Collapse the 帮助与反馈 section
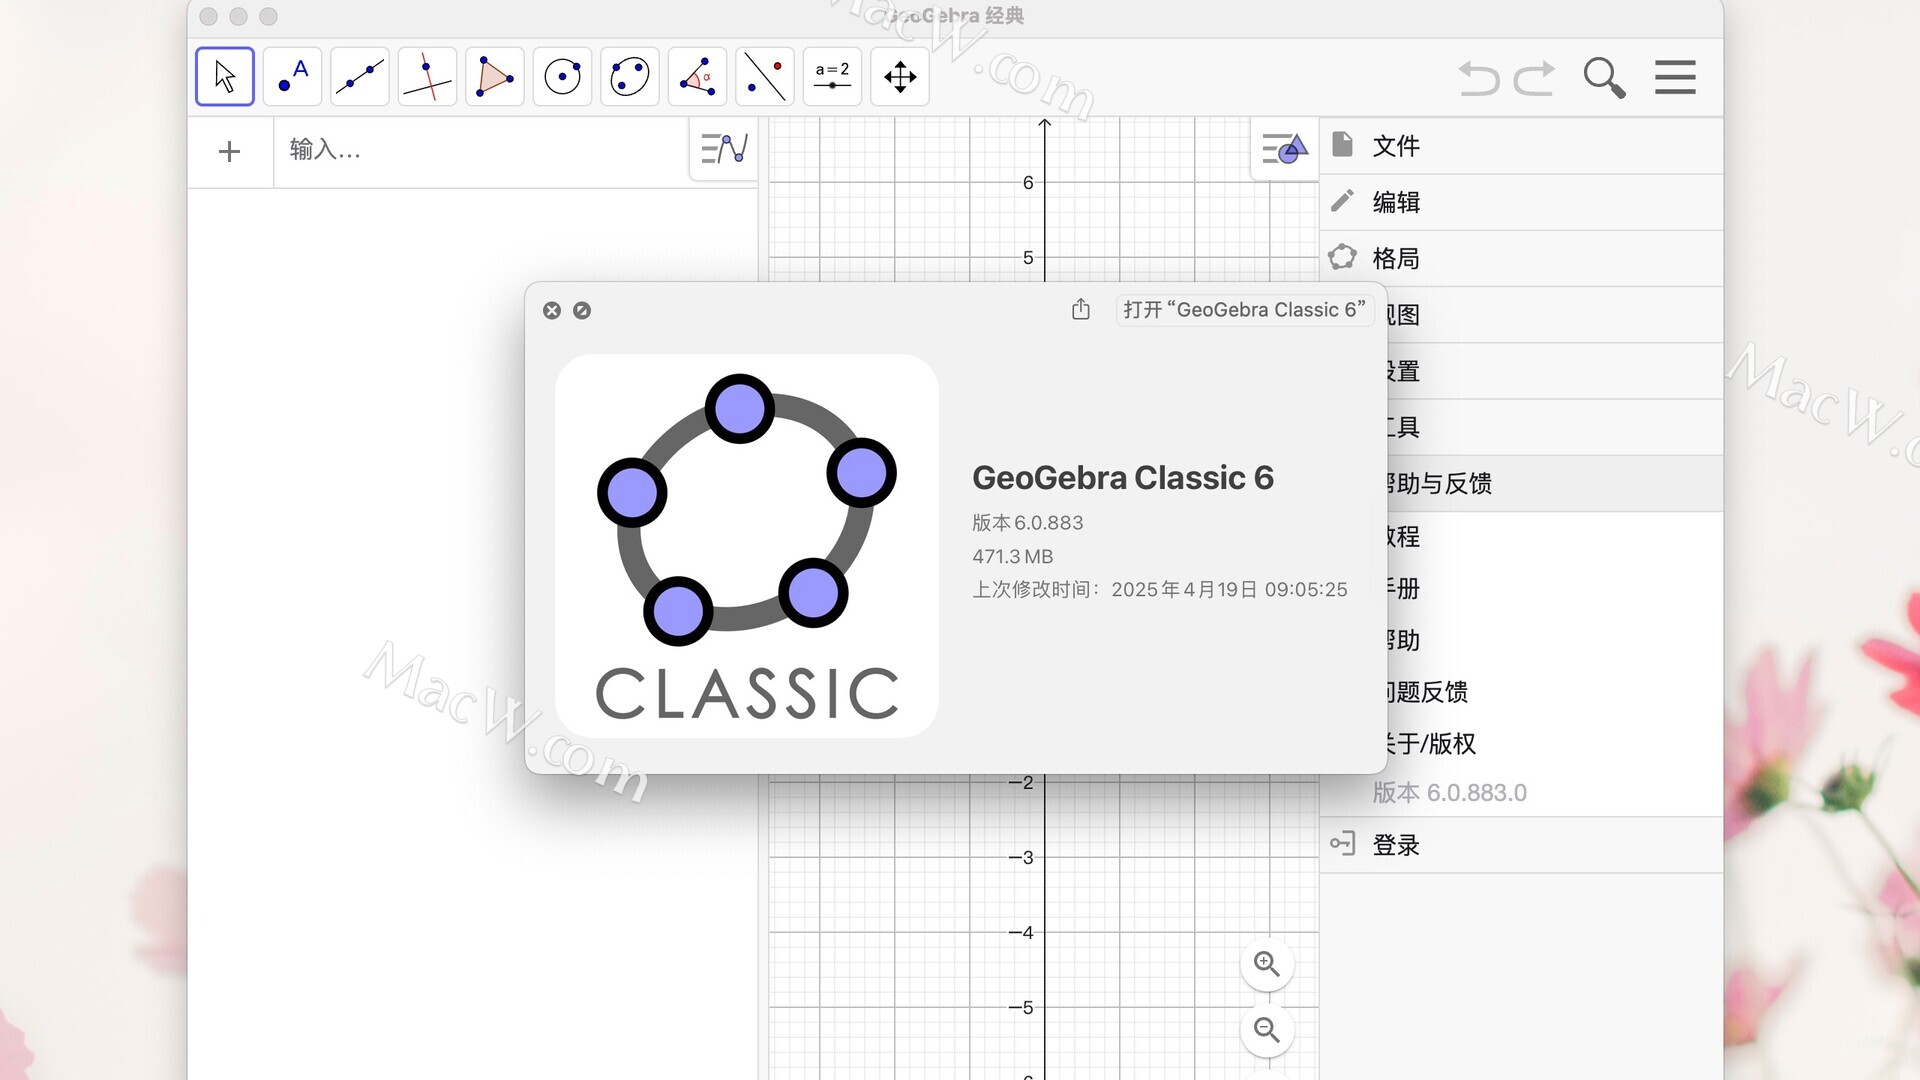 pos(1553,484)
